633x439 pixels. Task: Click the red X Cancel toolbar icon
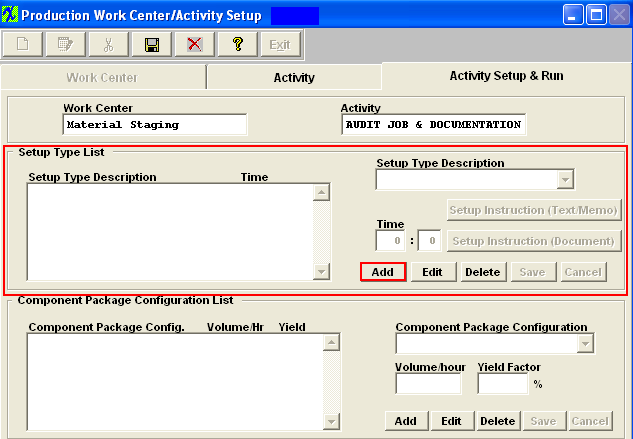tap(195, 44)
